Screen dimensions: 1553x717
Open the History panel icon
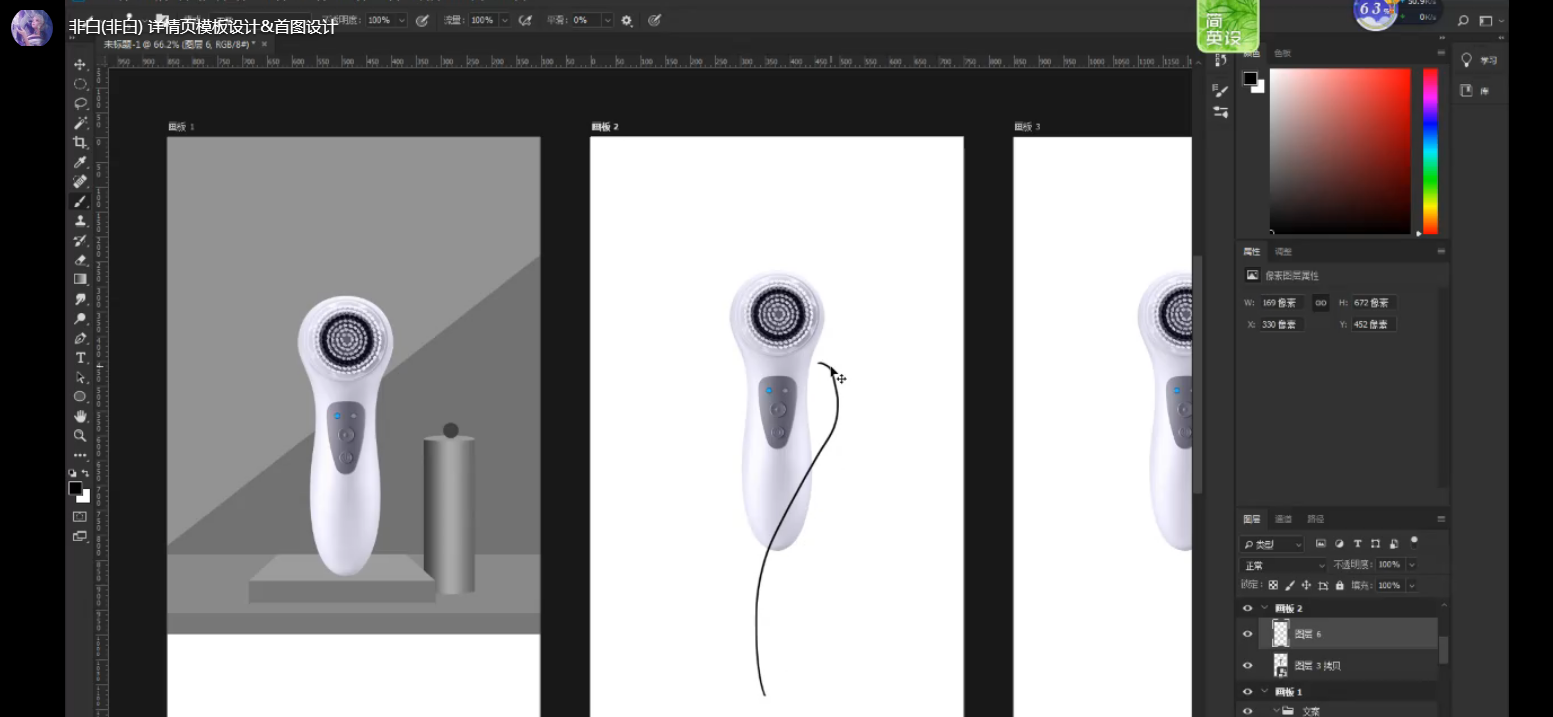click(1220, 62)
